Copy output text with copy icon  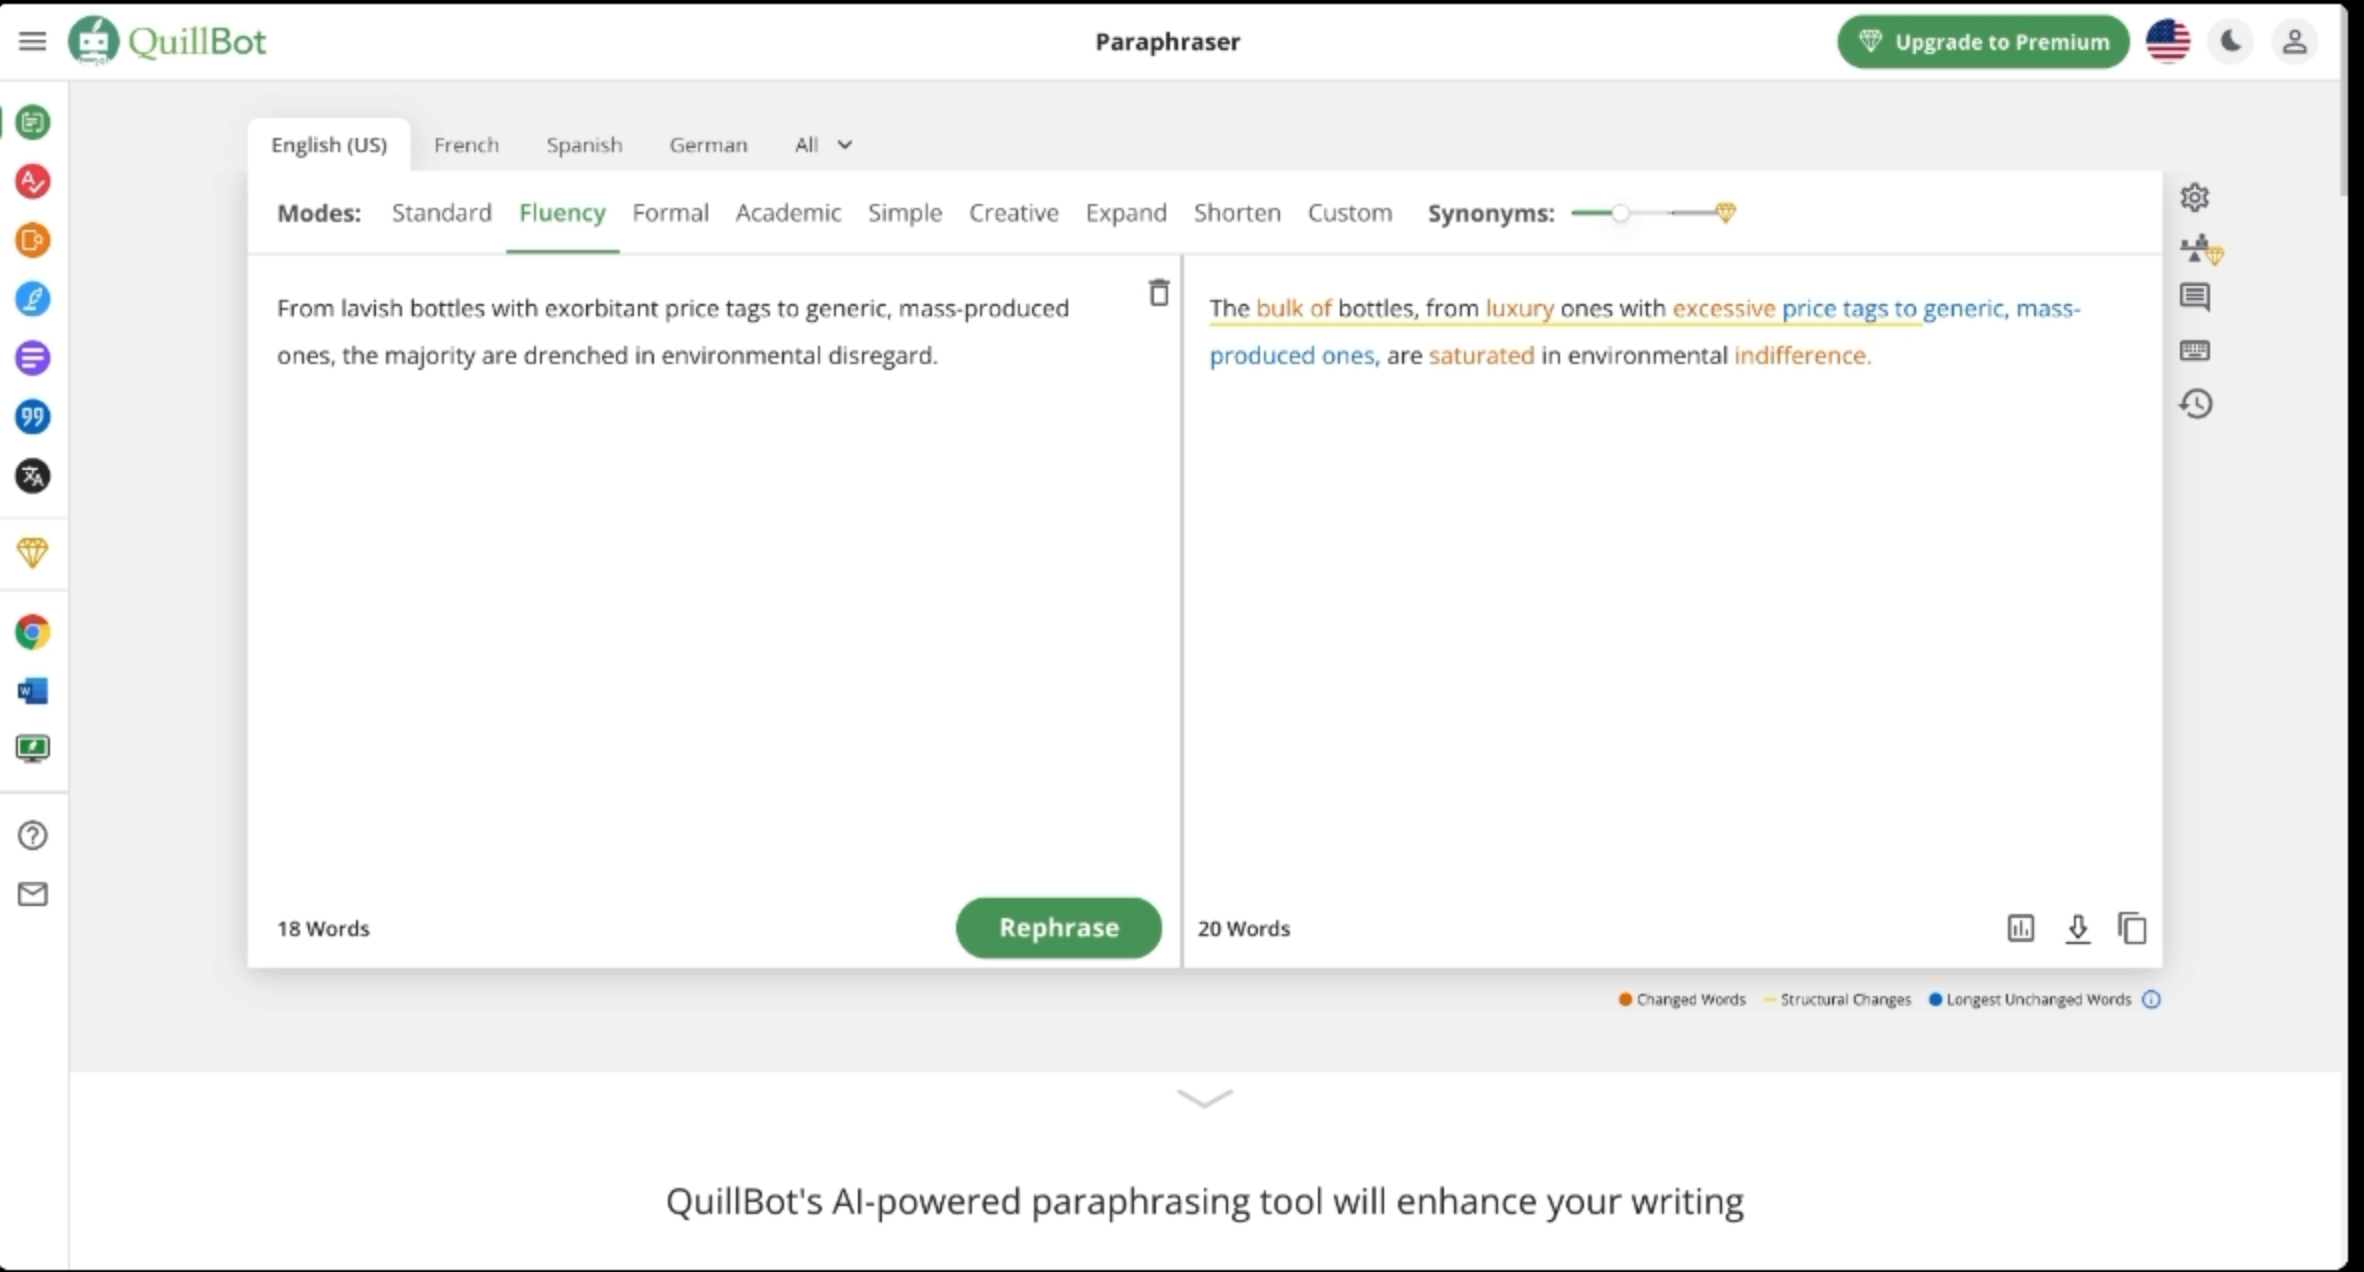click(x=2132, y=928)
